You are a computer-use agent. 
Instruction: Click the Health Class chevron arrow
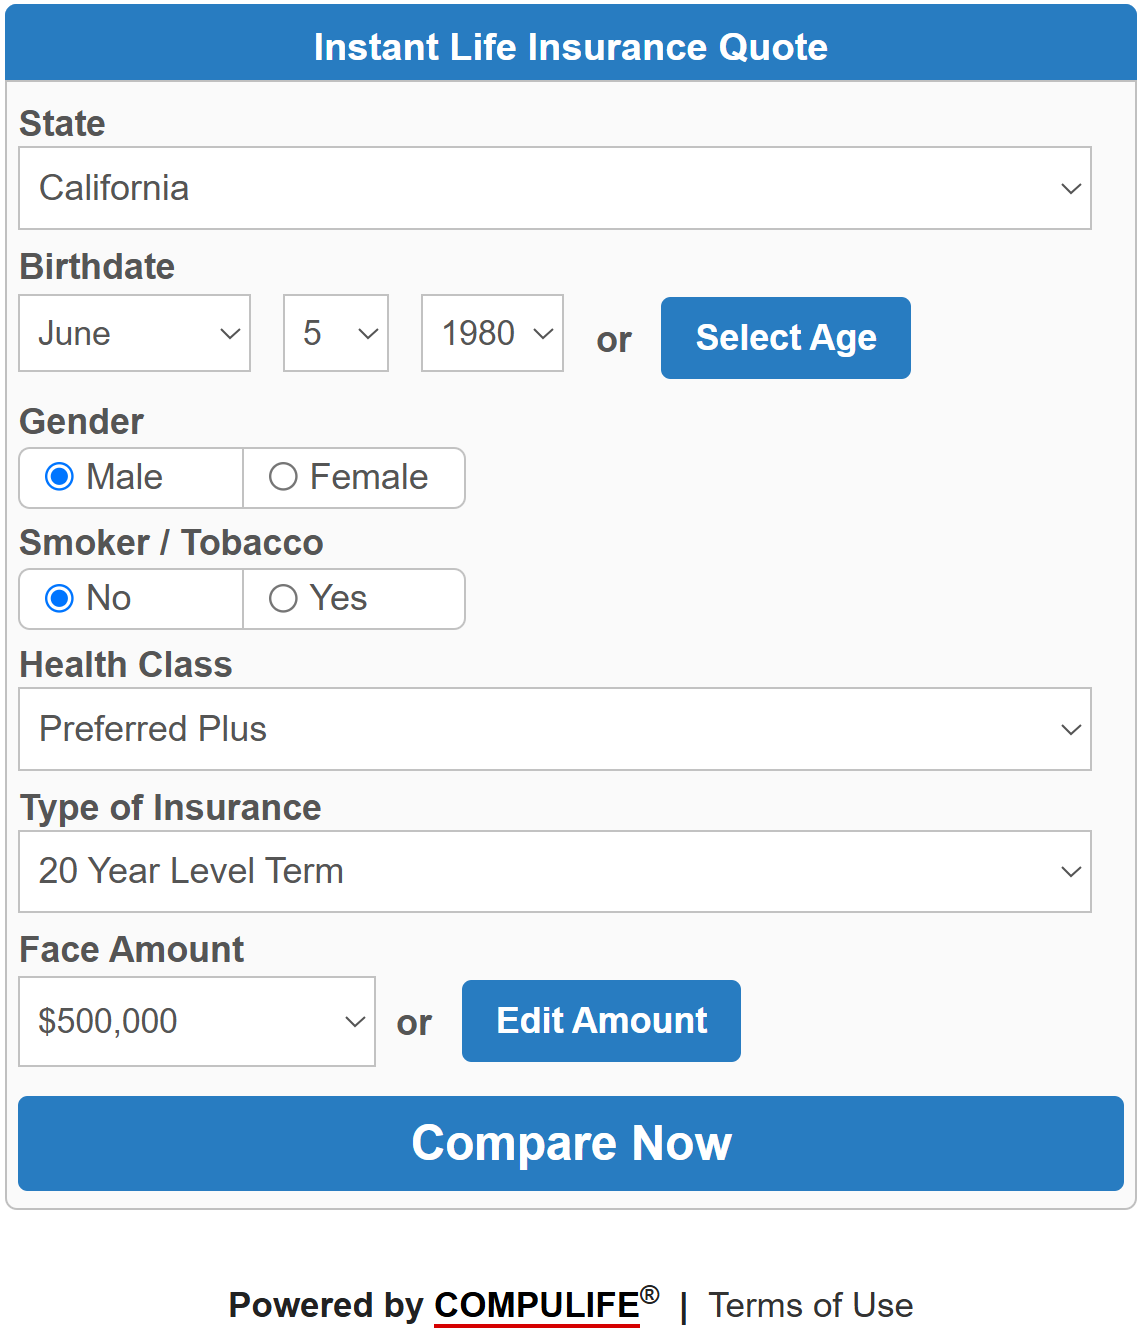pos(1071,729)
